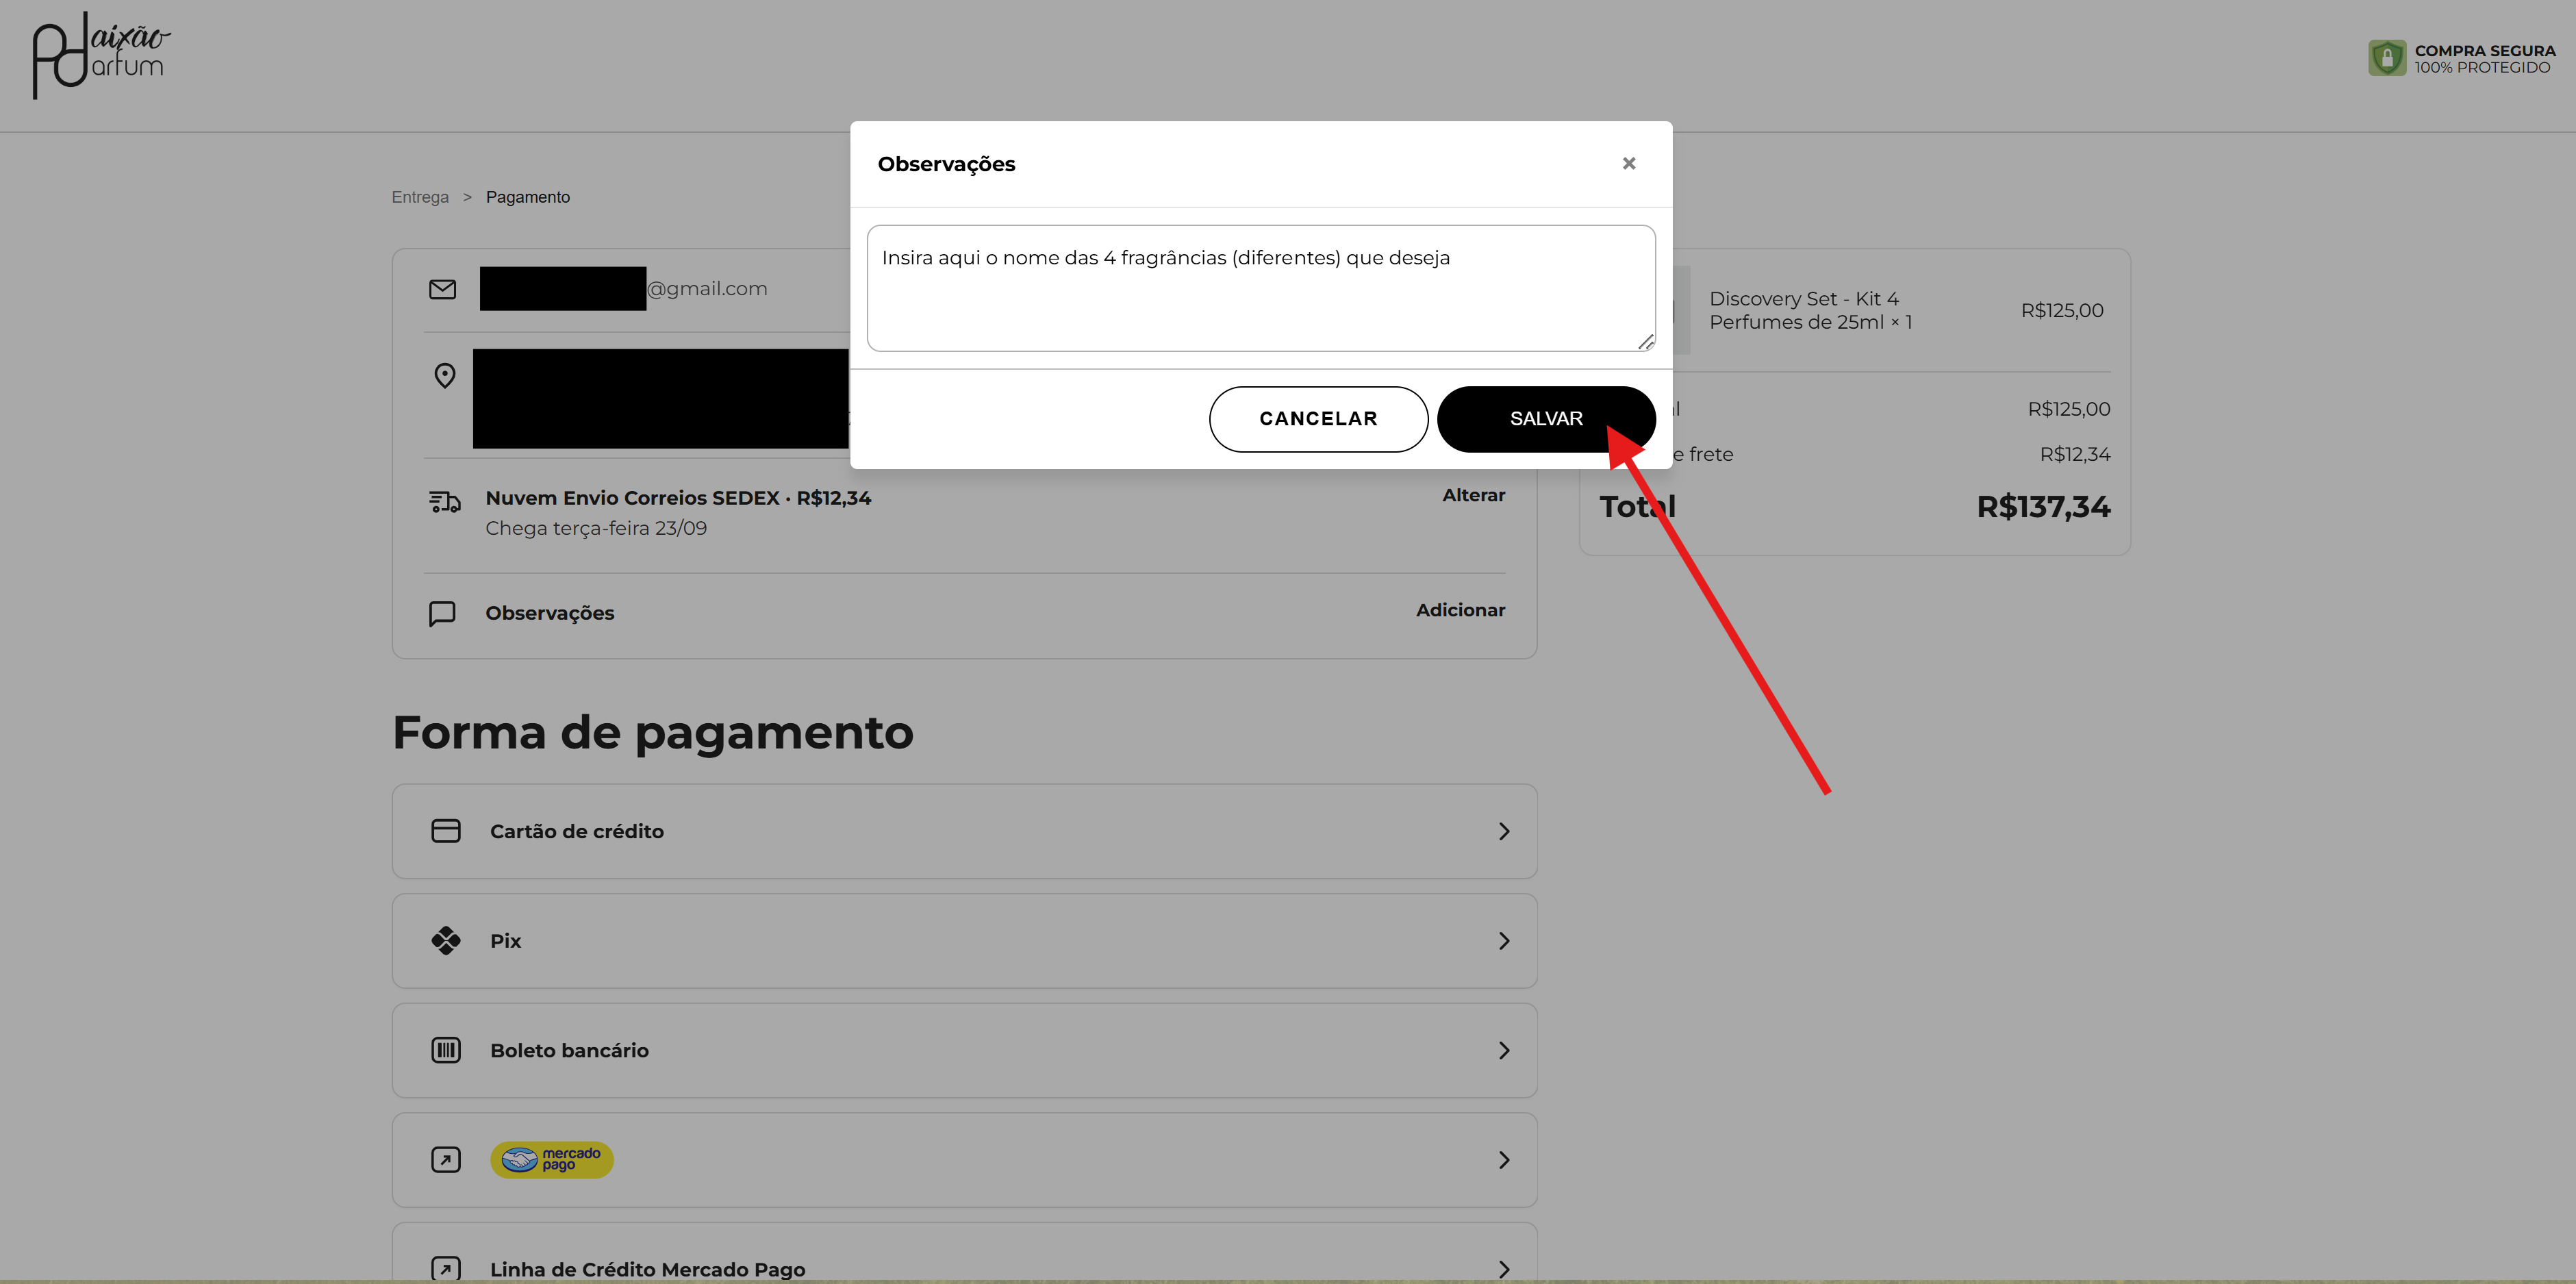Close the Observações dialog with X
The width and height of the screenshot is (2576, 1284).
click(1628, 163)
